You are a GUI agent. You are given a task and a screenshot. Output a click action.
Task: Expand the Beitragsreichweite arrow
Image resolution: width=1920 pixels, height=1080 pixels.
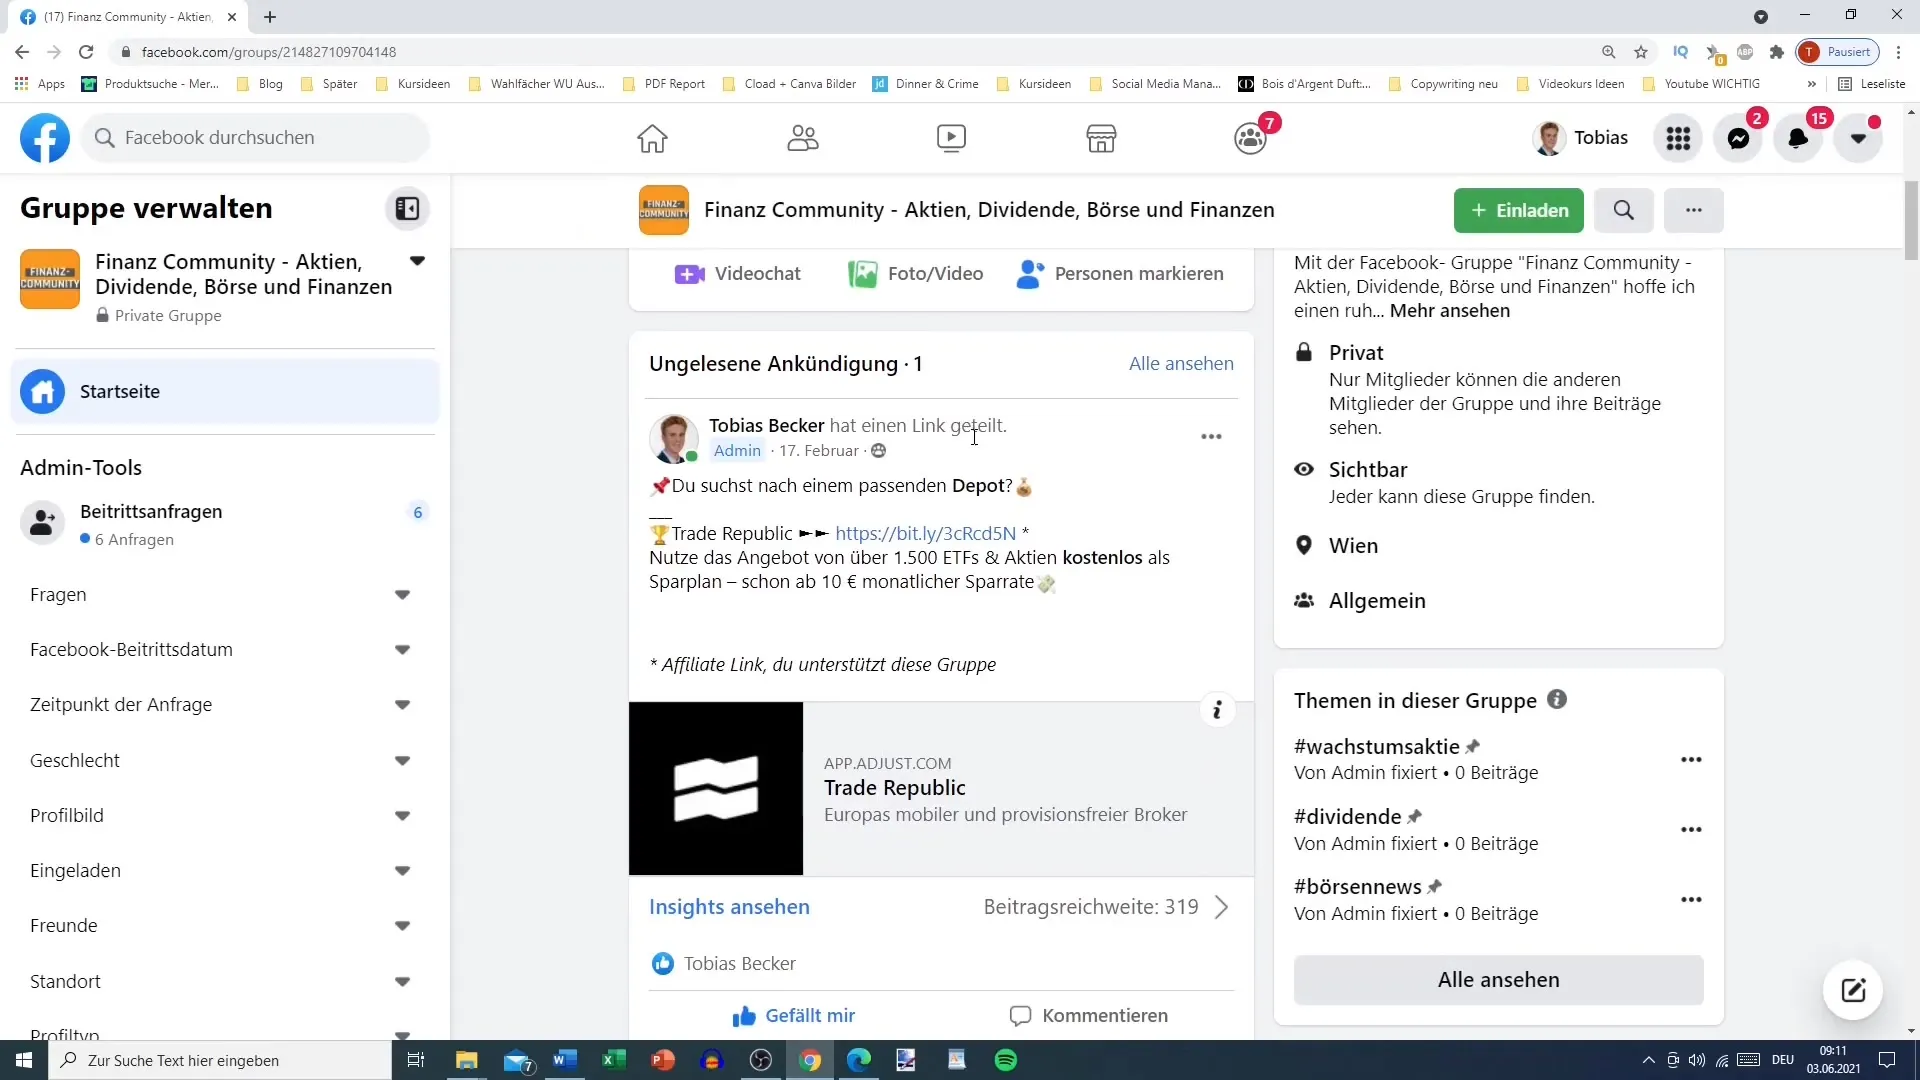click(1221, 907)
